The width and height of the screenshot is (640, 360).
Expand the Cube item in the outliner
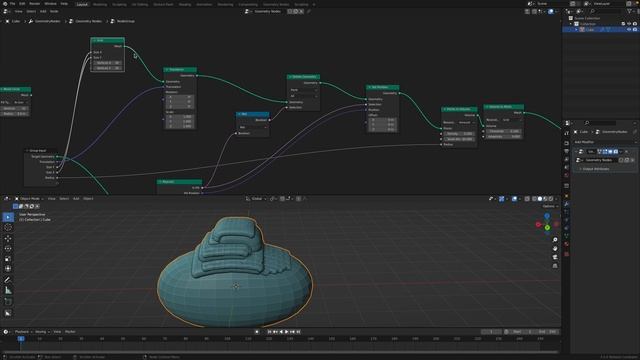tap(576, 29)
